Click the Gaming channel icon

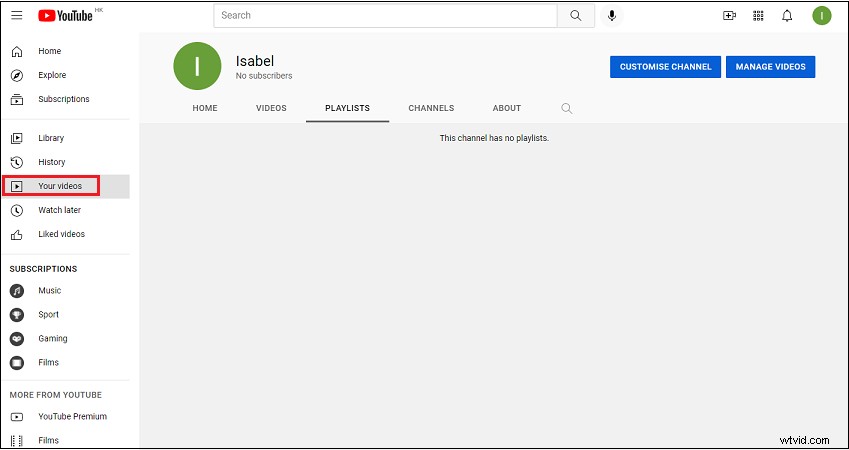pyautogui.click(x=17, y=339)
